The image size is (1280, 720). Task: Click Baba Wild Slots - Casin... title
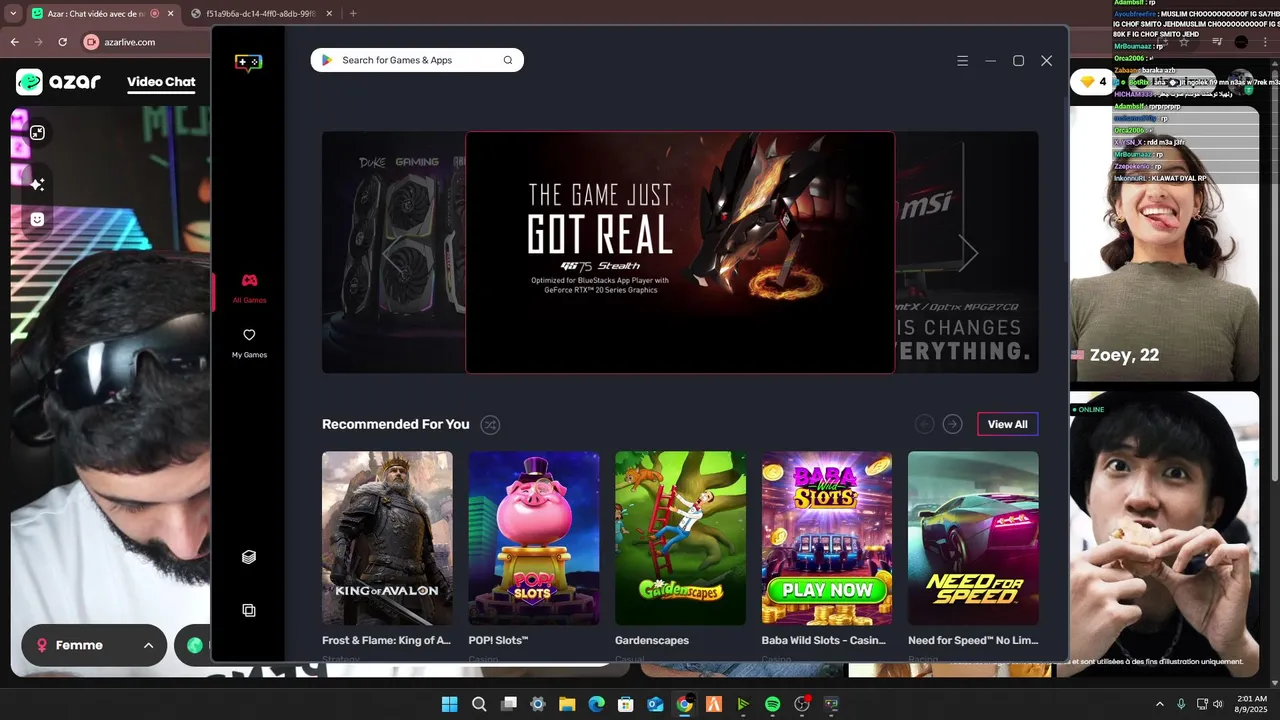click(x=825, y=640)
